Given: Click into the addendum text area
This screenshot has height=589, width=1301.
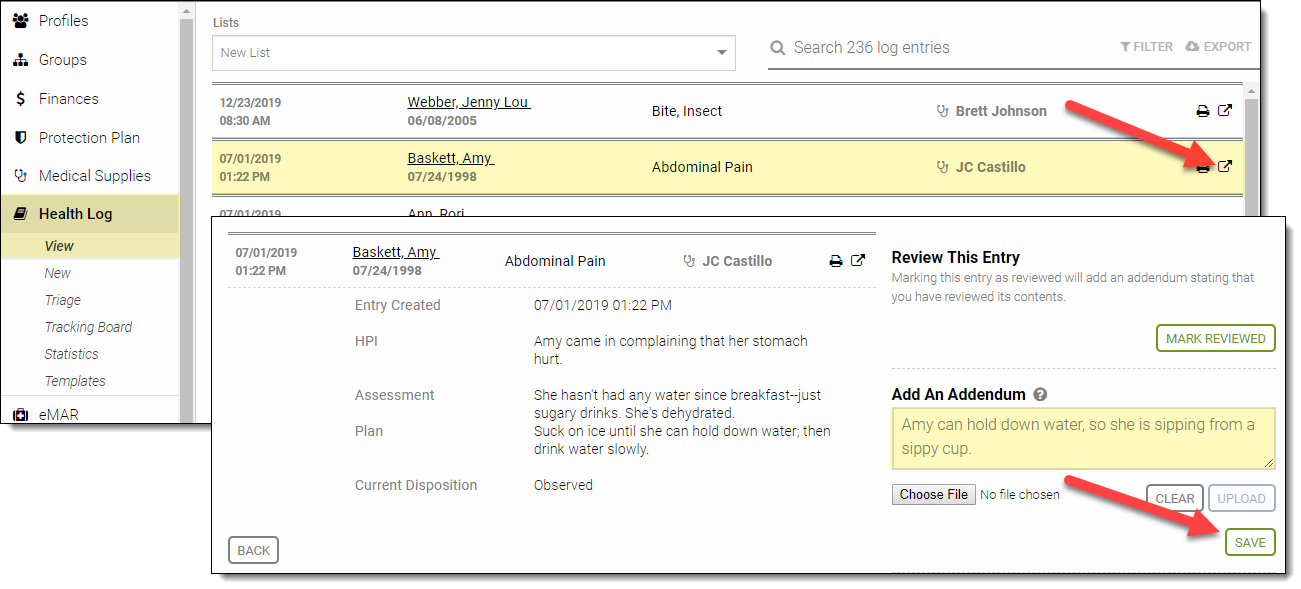Looking at the screenshot, I should [x=1082, y=438].
